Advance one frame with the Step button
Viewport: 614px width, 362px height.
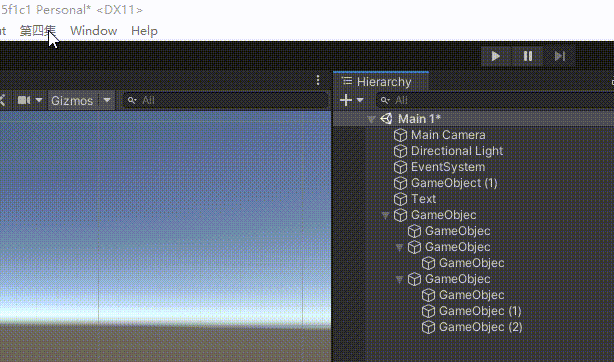560,56
